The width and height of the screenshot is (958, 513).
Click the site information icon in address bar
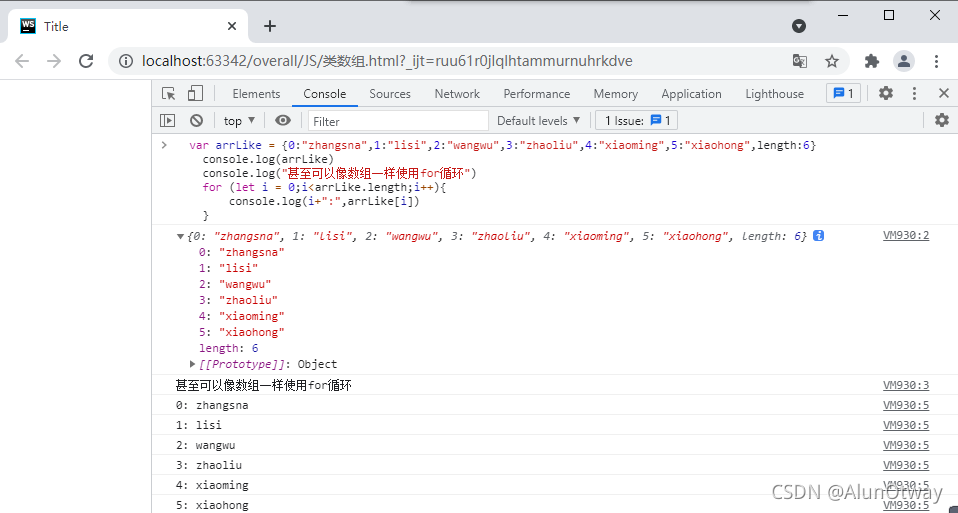tap(125, 61)
